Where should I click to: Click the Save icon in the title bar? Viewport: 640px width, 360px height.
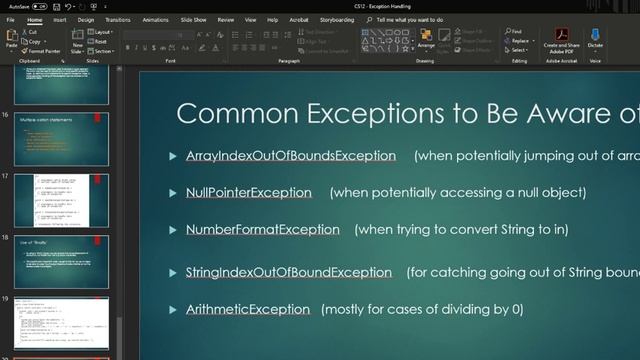pos(56,7)
